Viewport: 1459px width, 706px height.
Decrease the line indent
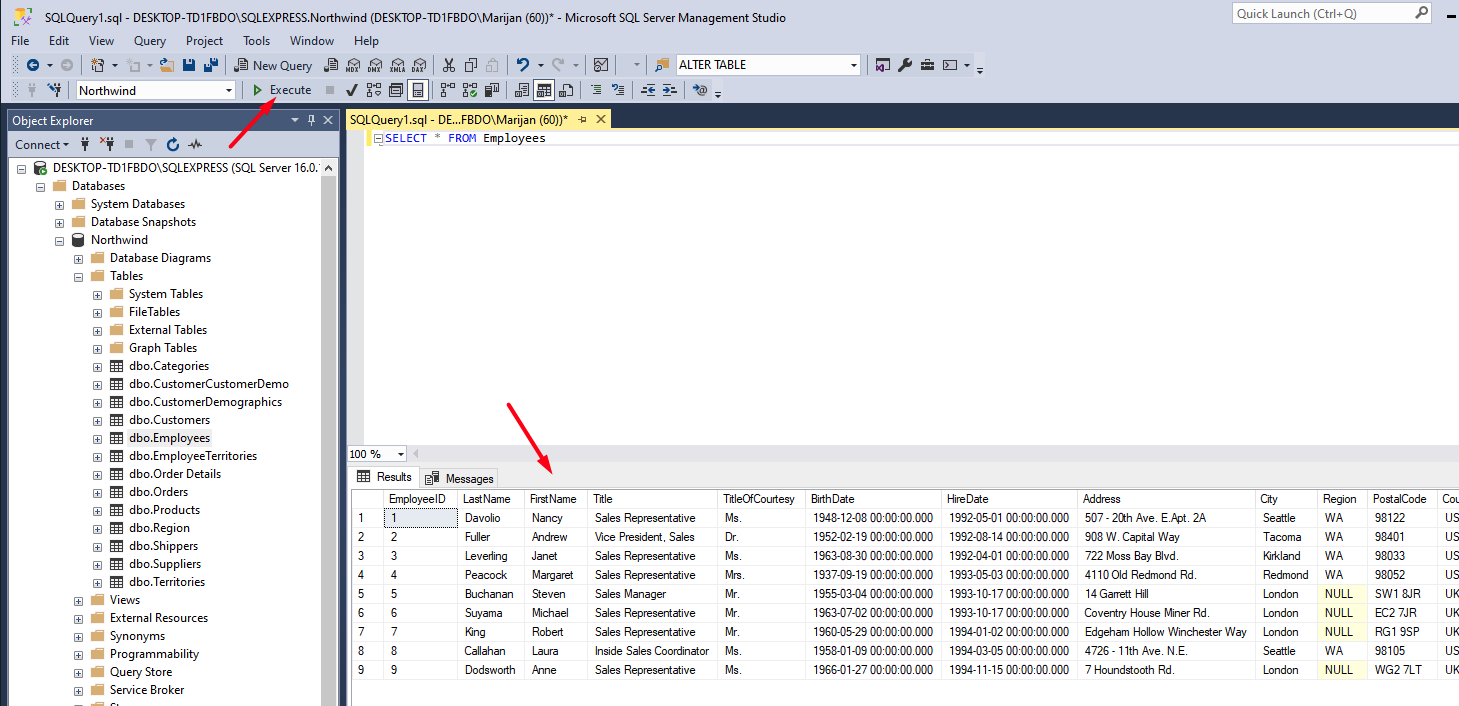click(648, 90)
